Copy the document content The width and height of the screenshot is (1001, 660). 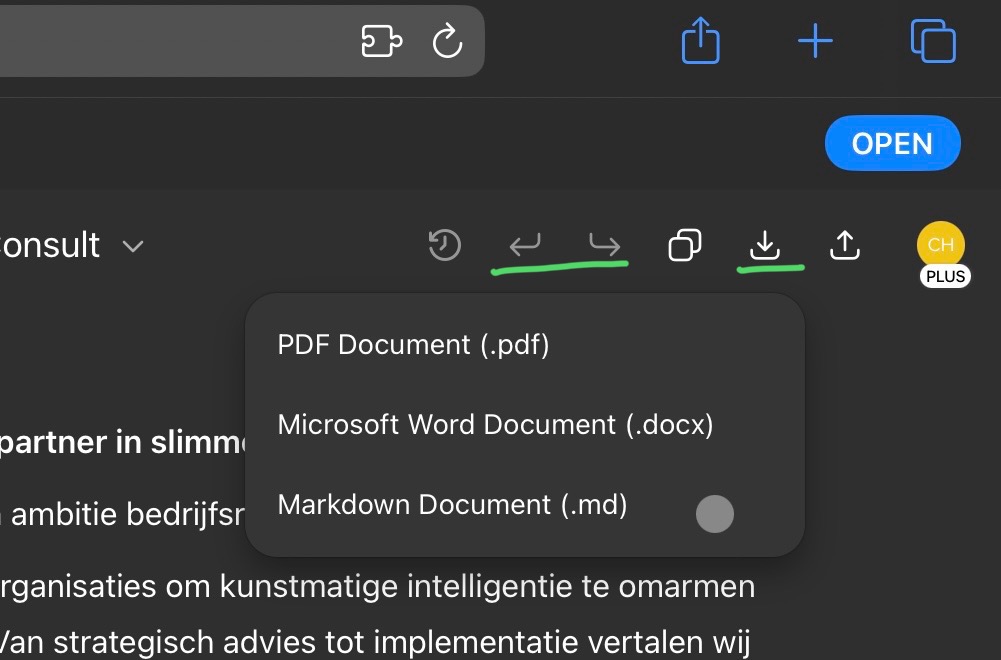pyautogui.click(x=684, y=245)
